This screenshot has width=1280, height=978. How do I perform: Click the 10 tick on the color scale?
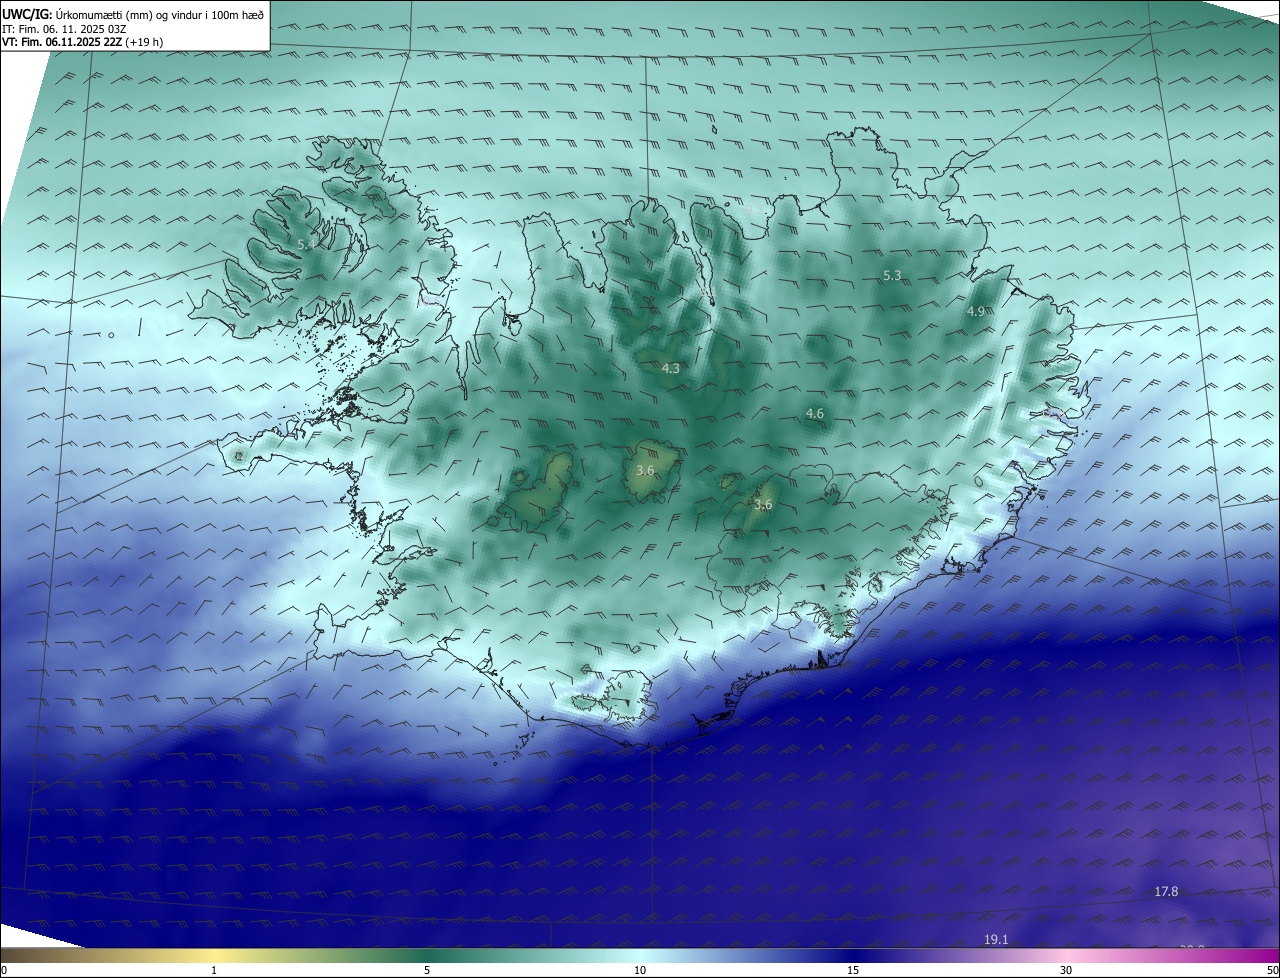640,970
